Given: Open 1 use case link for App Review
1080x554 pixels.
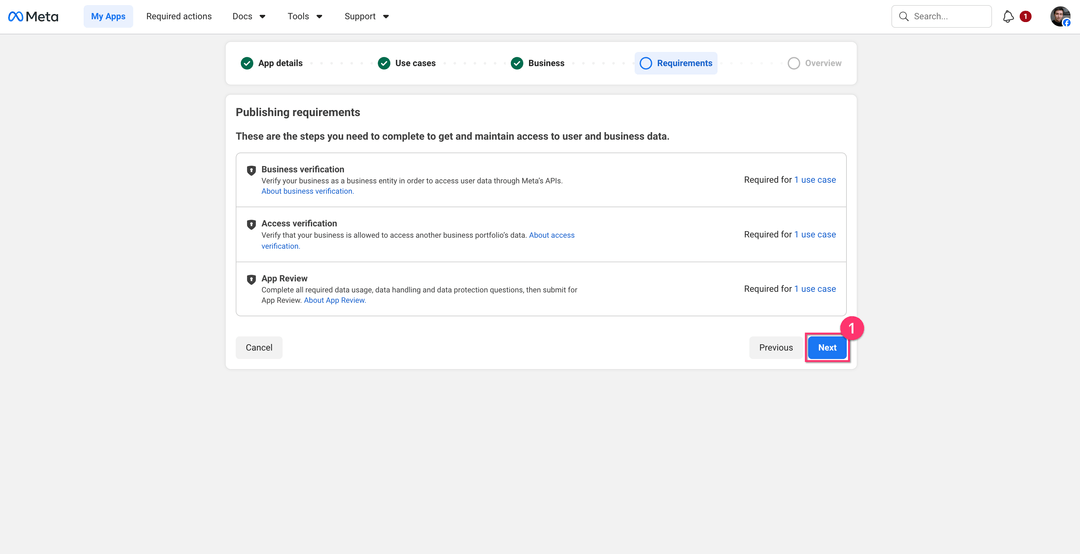Looking at the screenshot, I should tap(815, 289).
